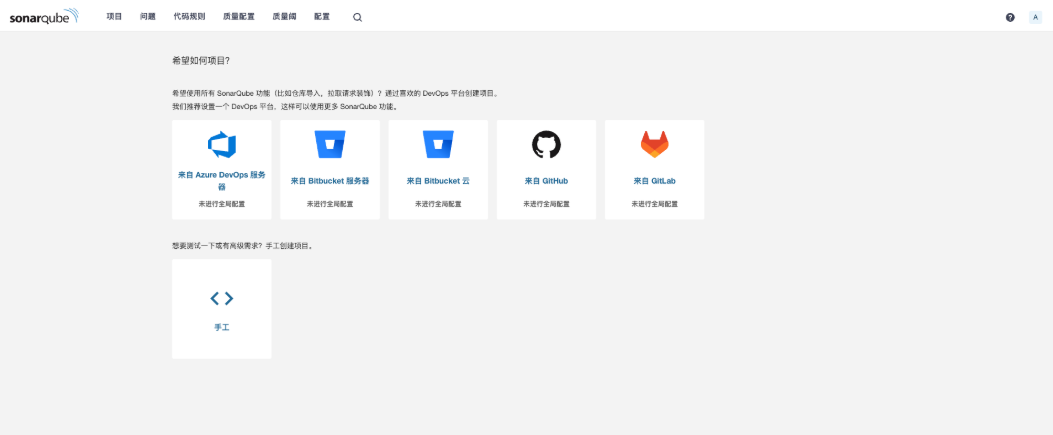Click the GitLab fox icon

click(x=654, y=144)
